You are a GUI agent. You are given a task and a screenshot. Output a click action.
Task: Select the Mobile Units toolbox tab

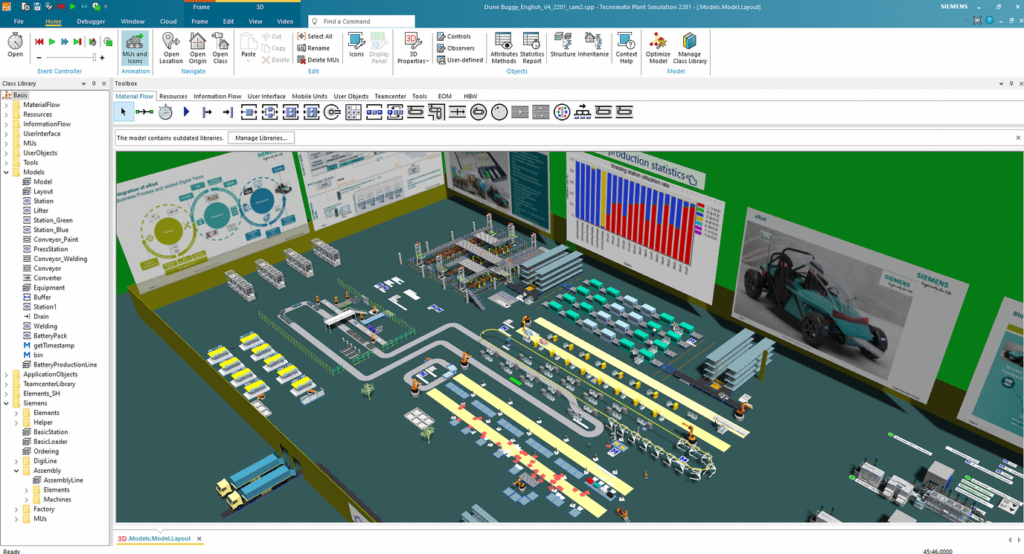click(310, 96)
